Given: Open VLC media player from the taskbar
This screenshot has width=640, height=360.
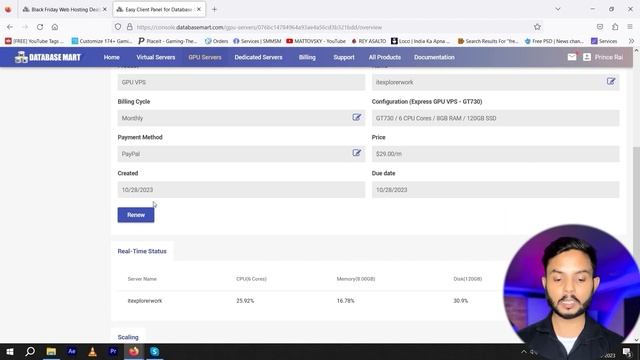Looking at the screenshot, I should (92, 351).
